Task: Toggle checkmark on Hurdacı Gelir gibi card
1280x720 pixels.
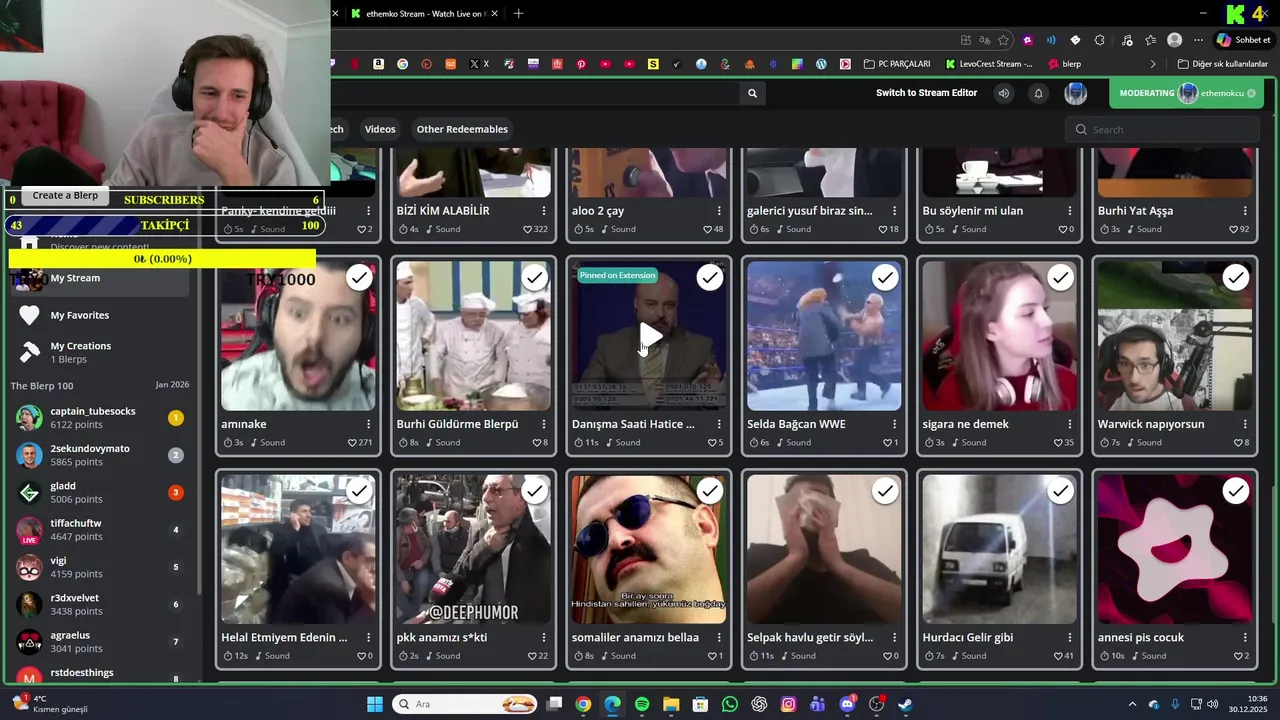Action: click(x=1061, y=491)
